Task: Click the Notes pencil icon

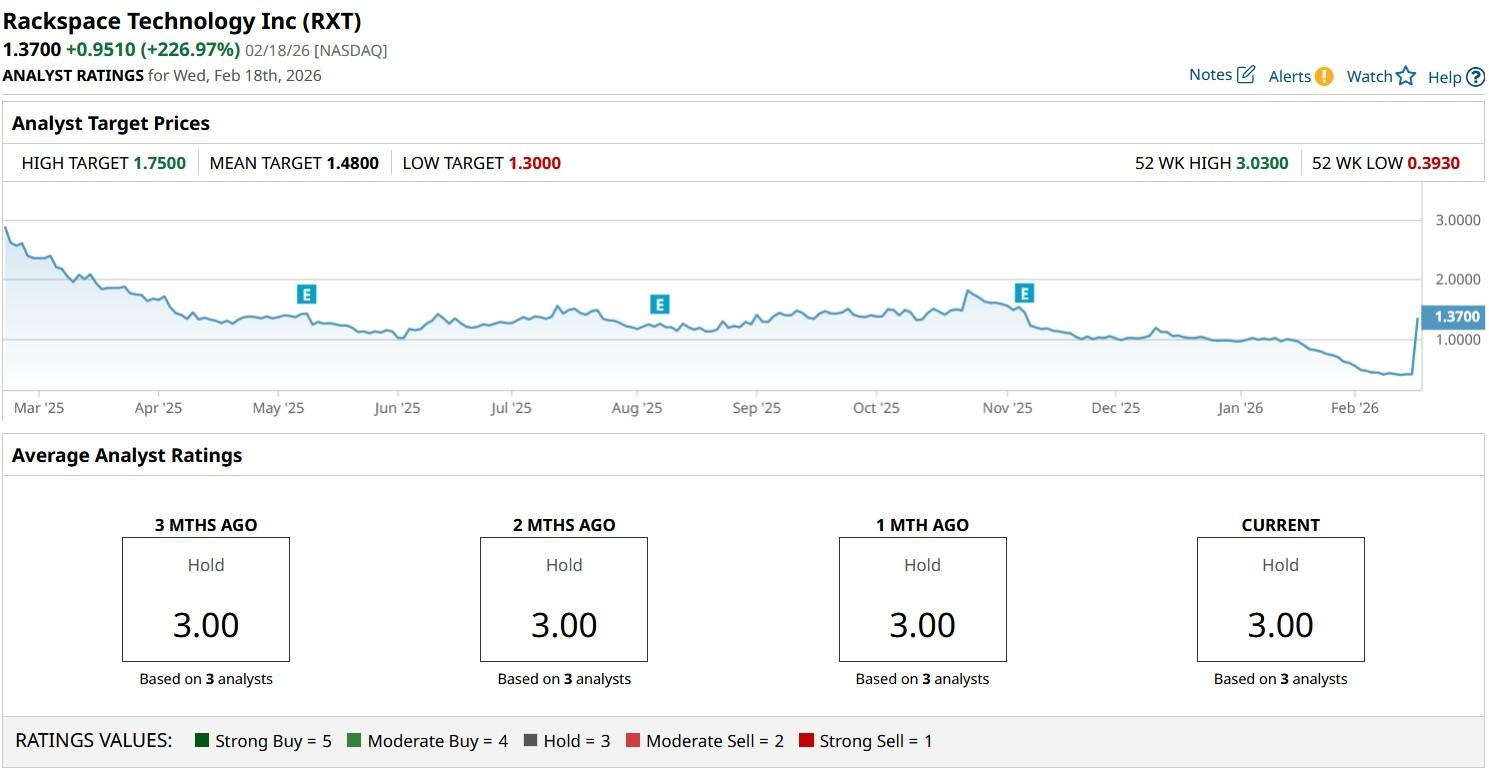Action: [x=1246, y=75]
